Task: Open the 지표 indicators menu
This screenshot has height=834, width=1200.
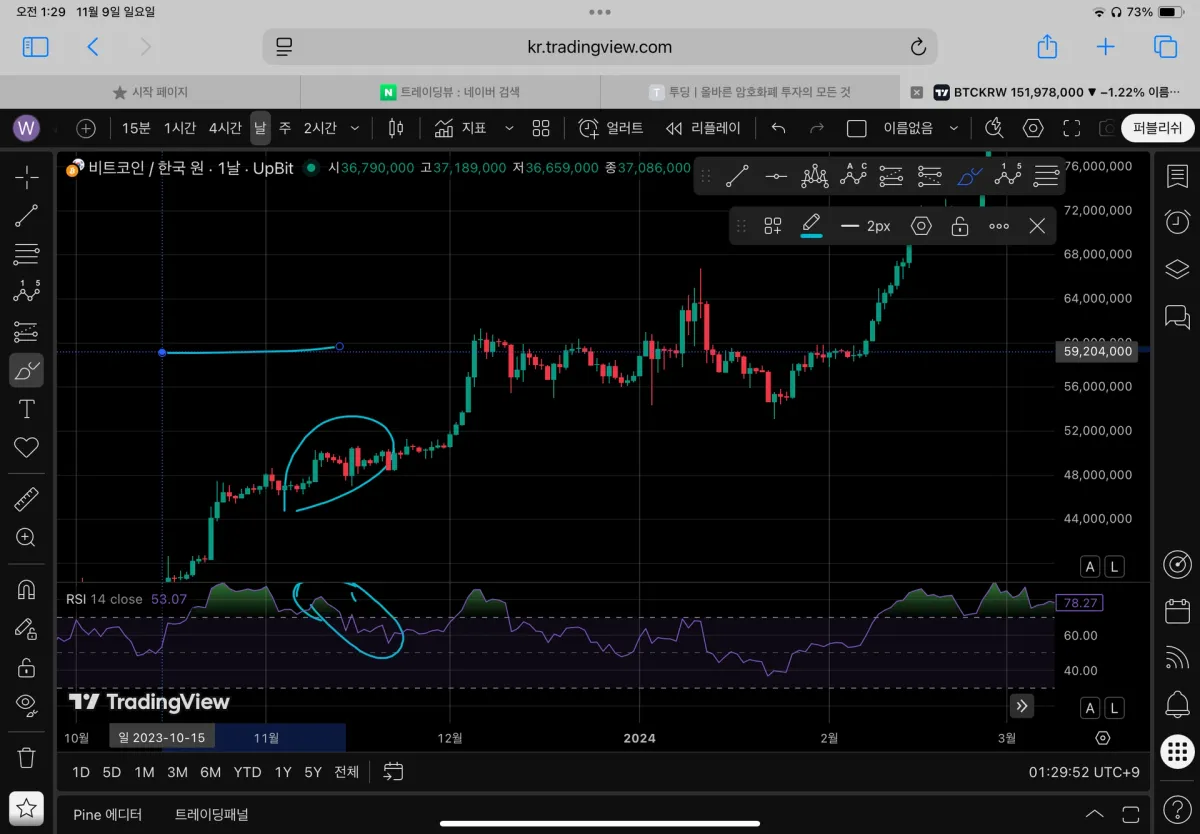Action: point(460,128)
